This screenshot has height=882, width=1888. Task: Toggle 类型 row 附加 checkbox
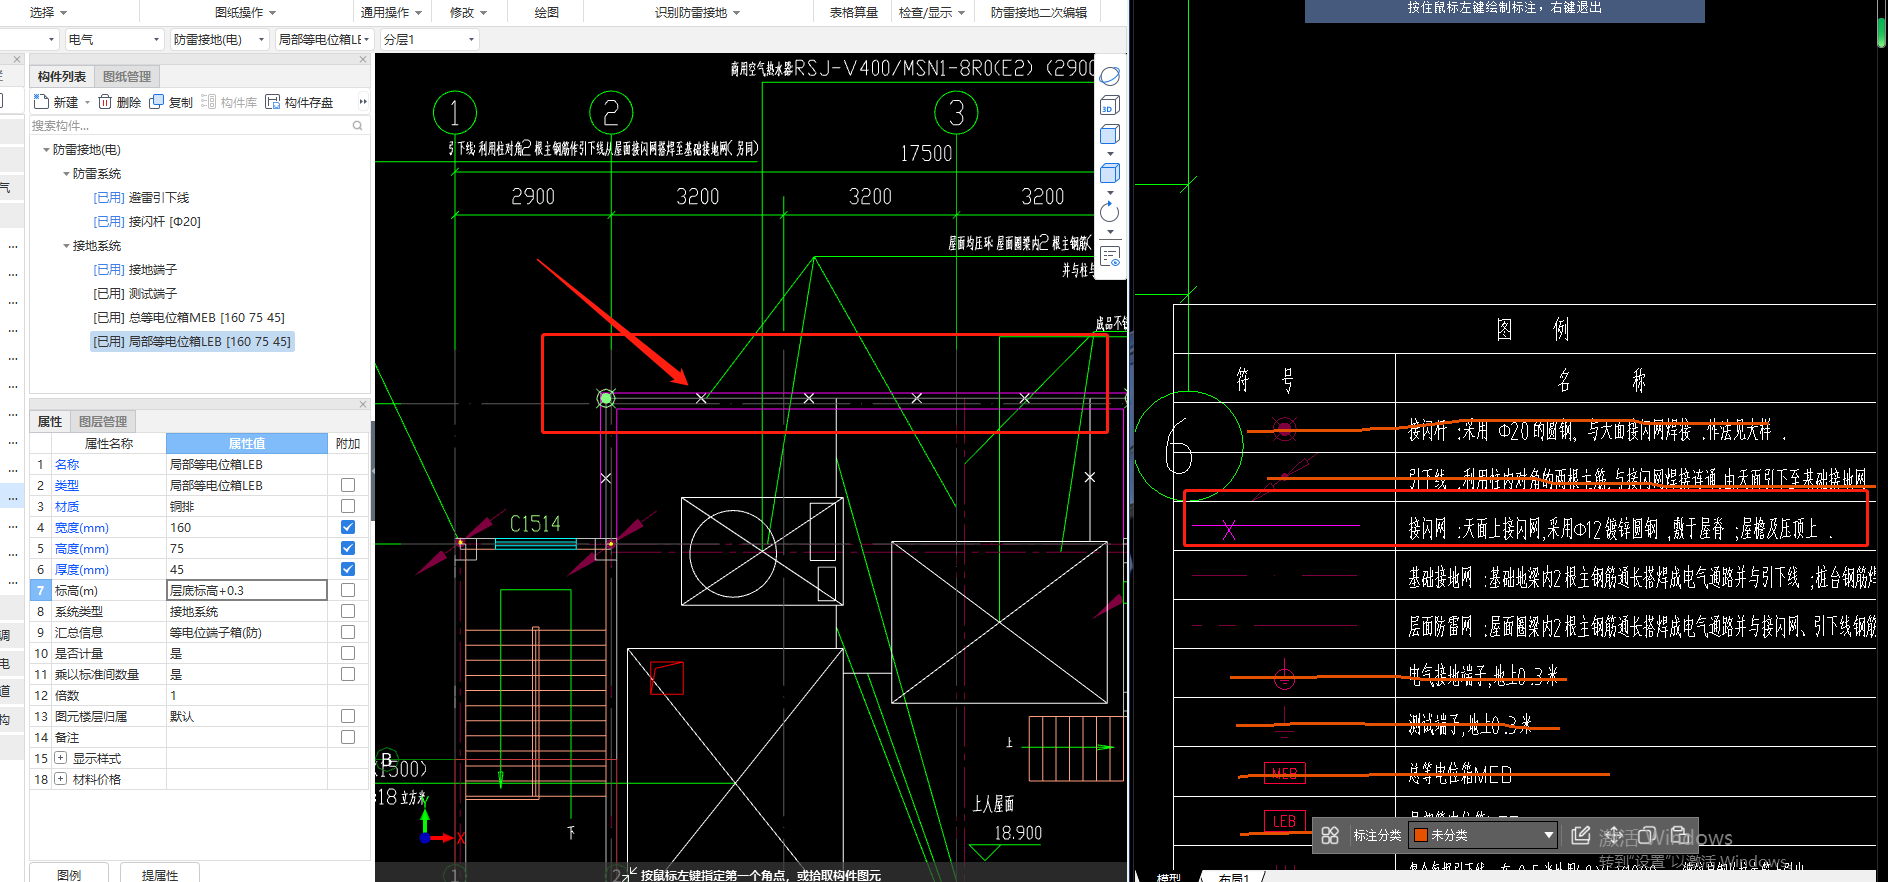pyautogui.click(x=348, y=485)
